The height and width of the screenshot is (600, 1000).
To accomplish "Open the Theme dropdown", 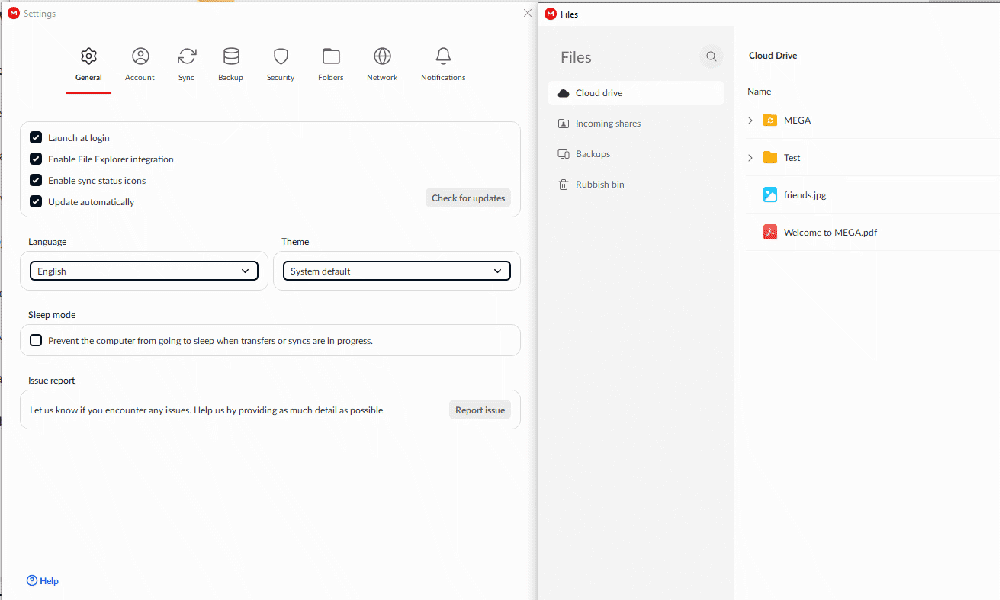I will click(396, 271).
